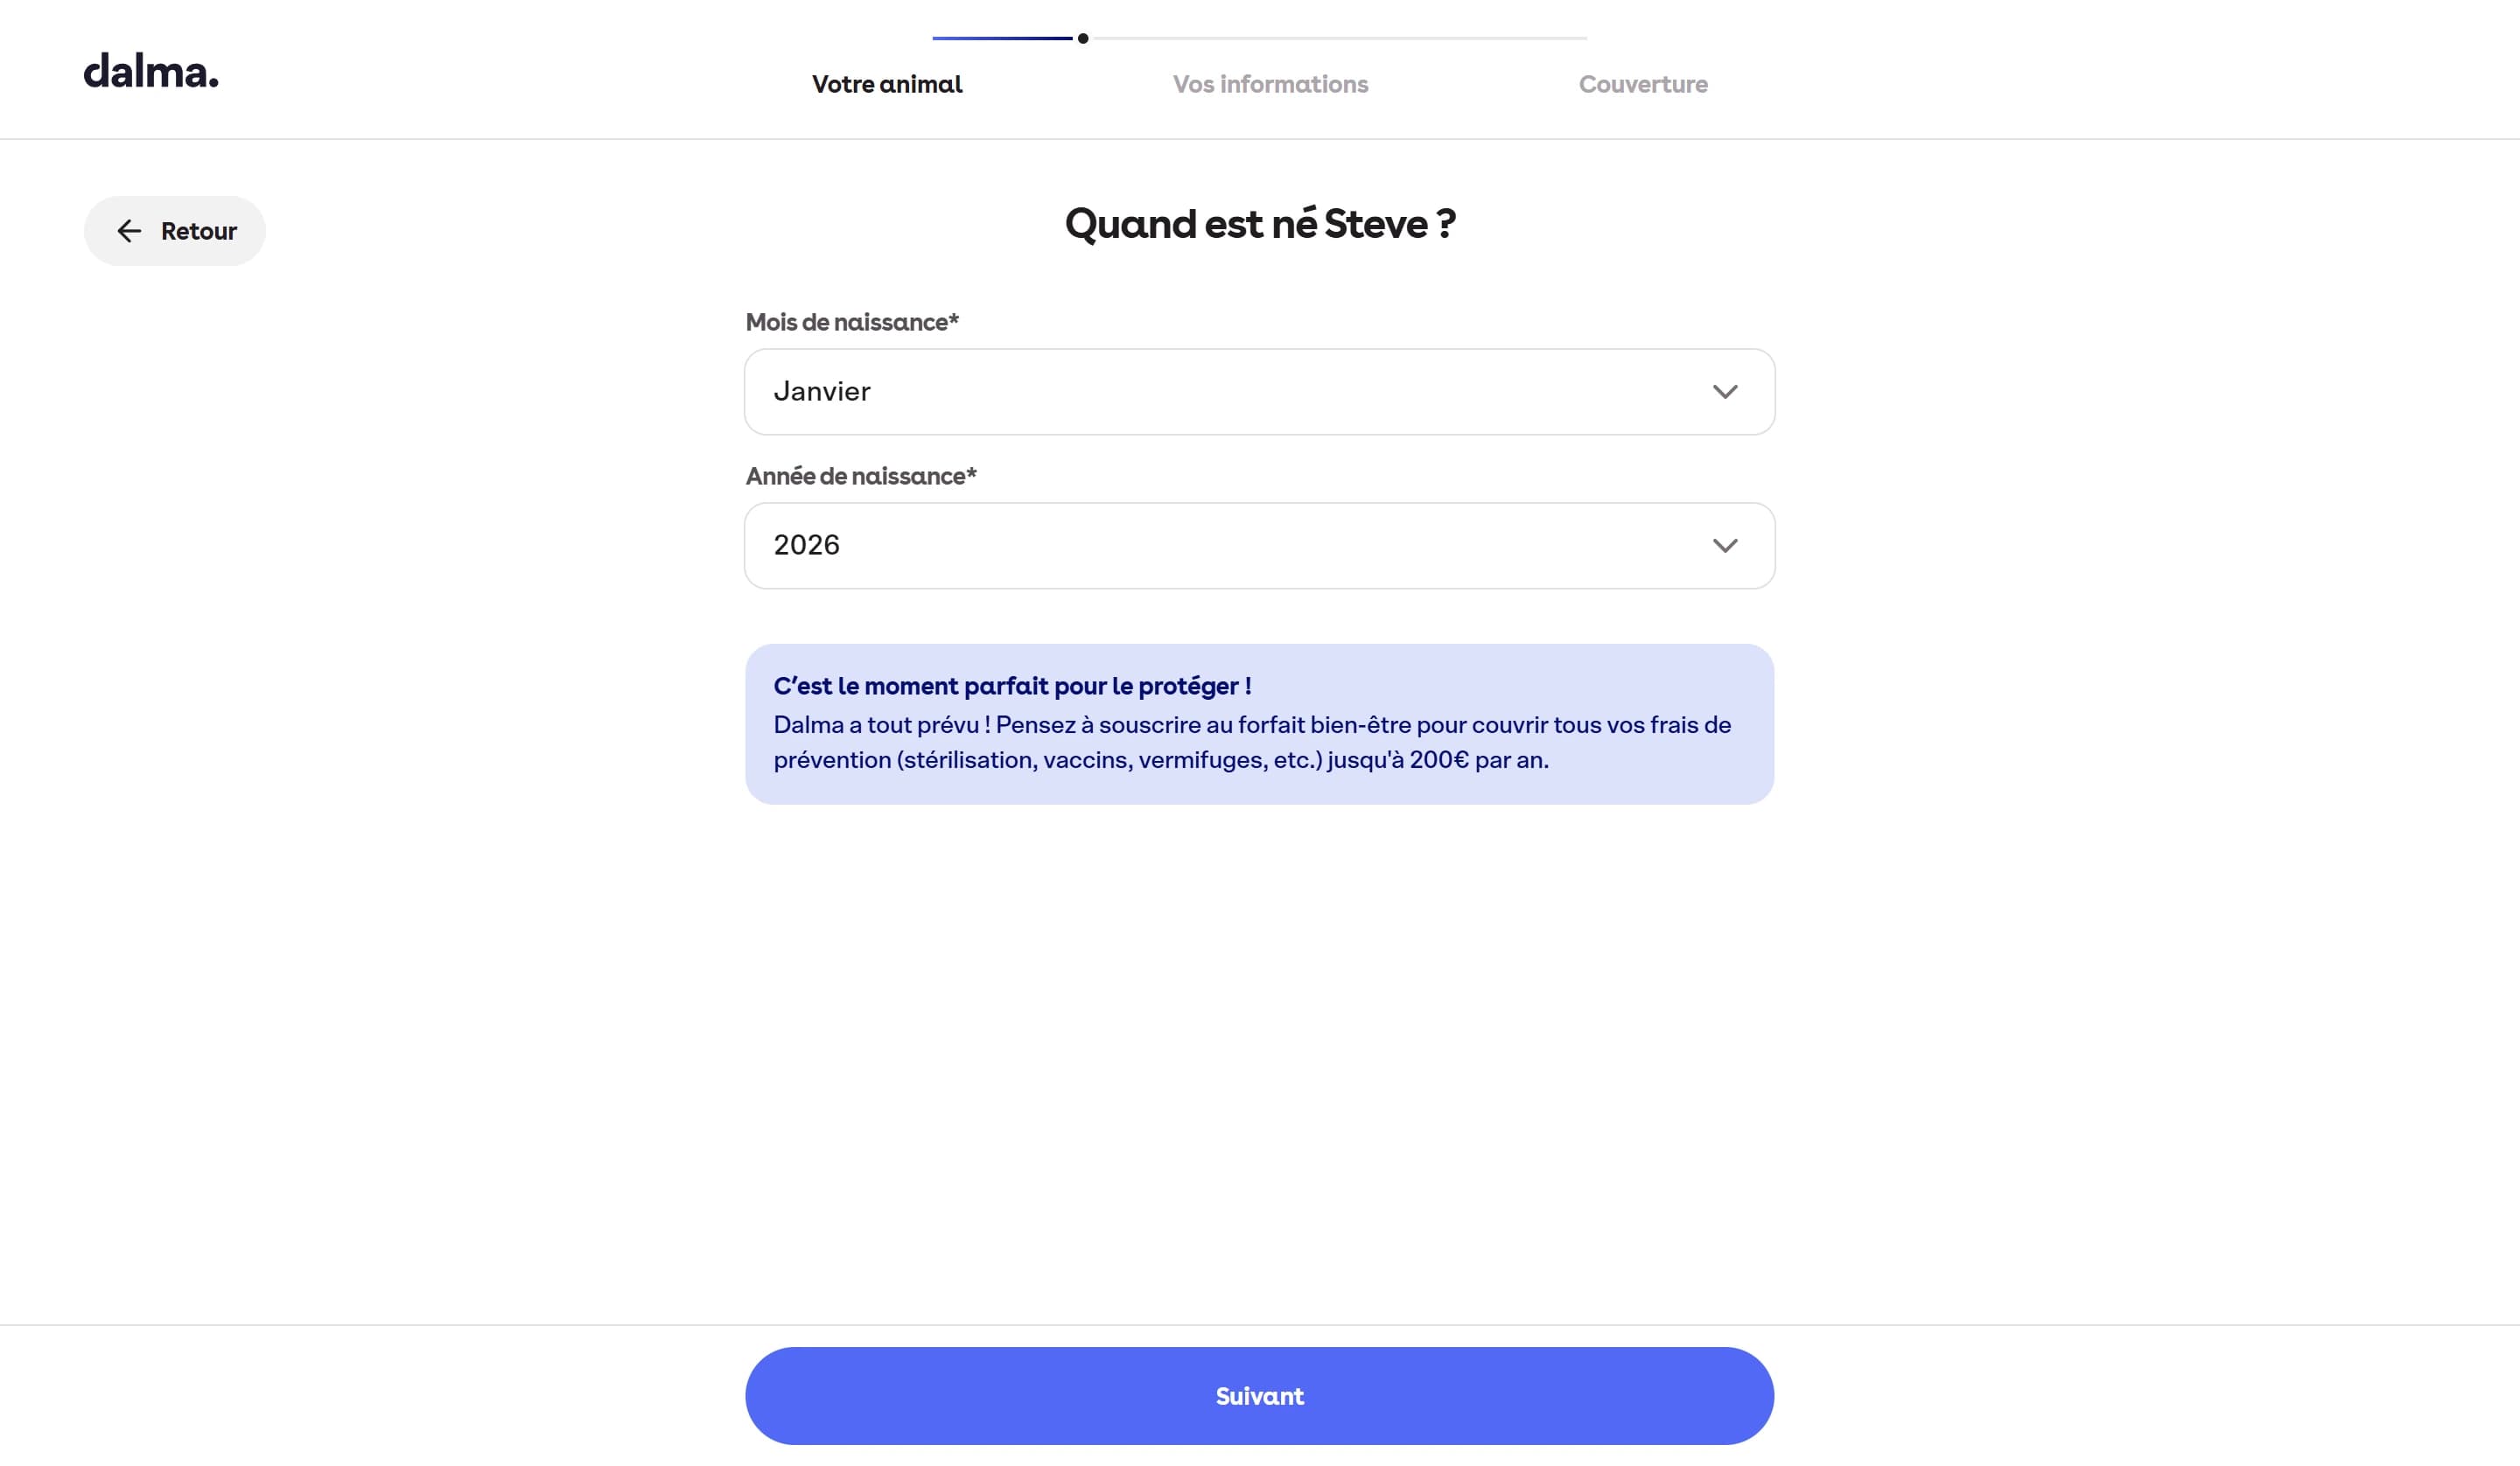
Task: Click the Année de naissance field label
Action: (861, 476)
